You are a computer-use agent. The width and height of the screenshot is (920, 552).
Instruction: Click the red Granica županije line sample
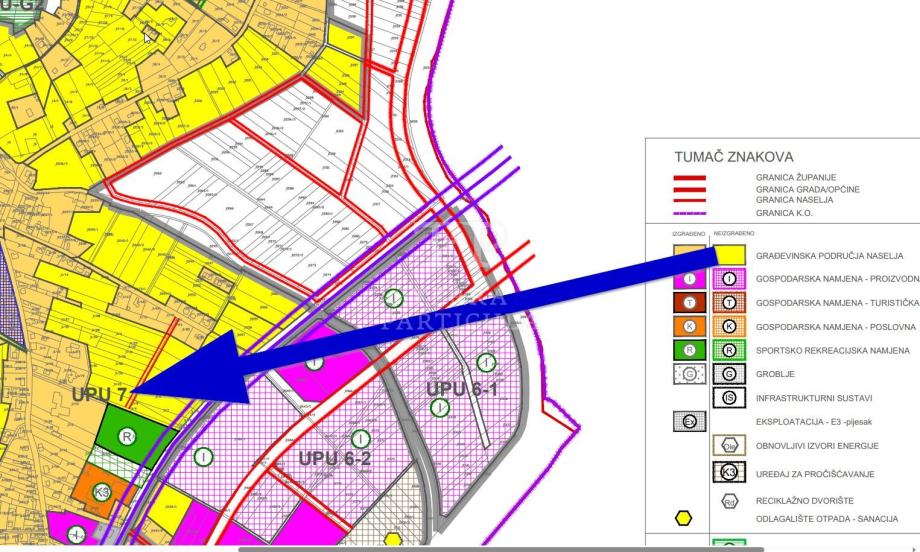point(689,178)
